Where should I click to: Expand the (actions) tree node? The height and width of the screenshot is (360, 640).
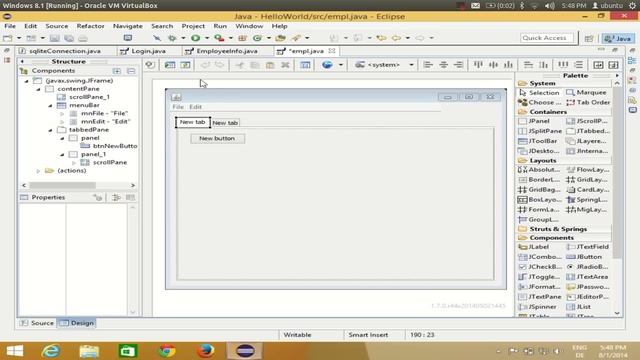point(38,171)
